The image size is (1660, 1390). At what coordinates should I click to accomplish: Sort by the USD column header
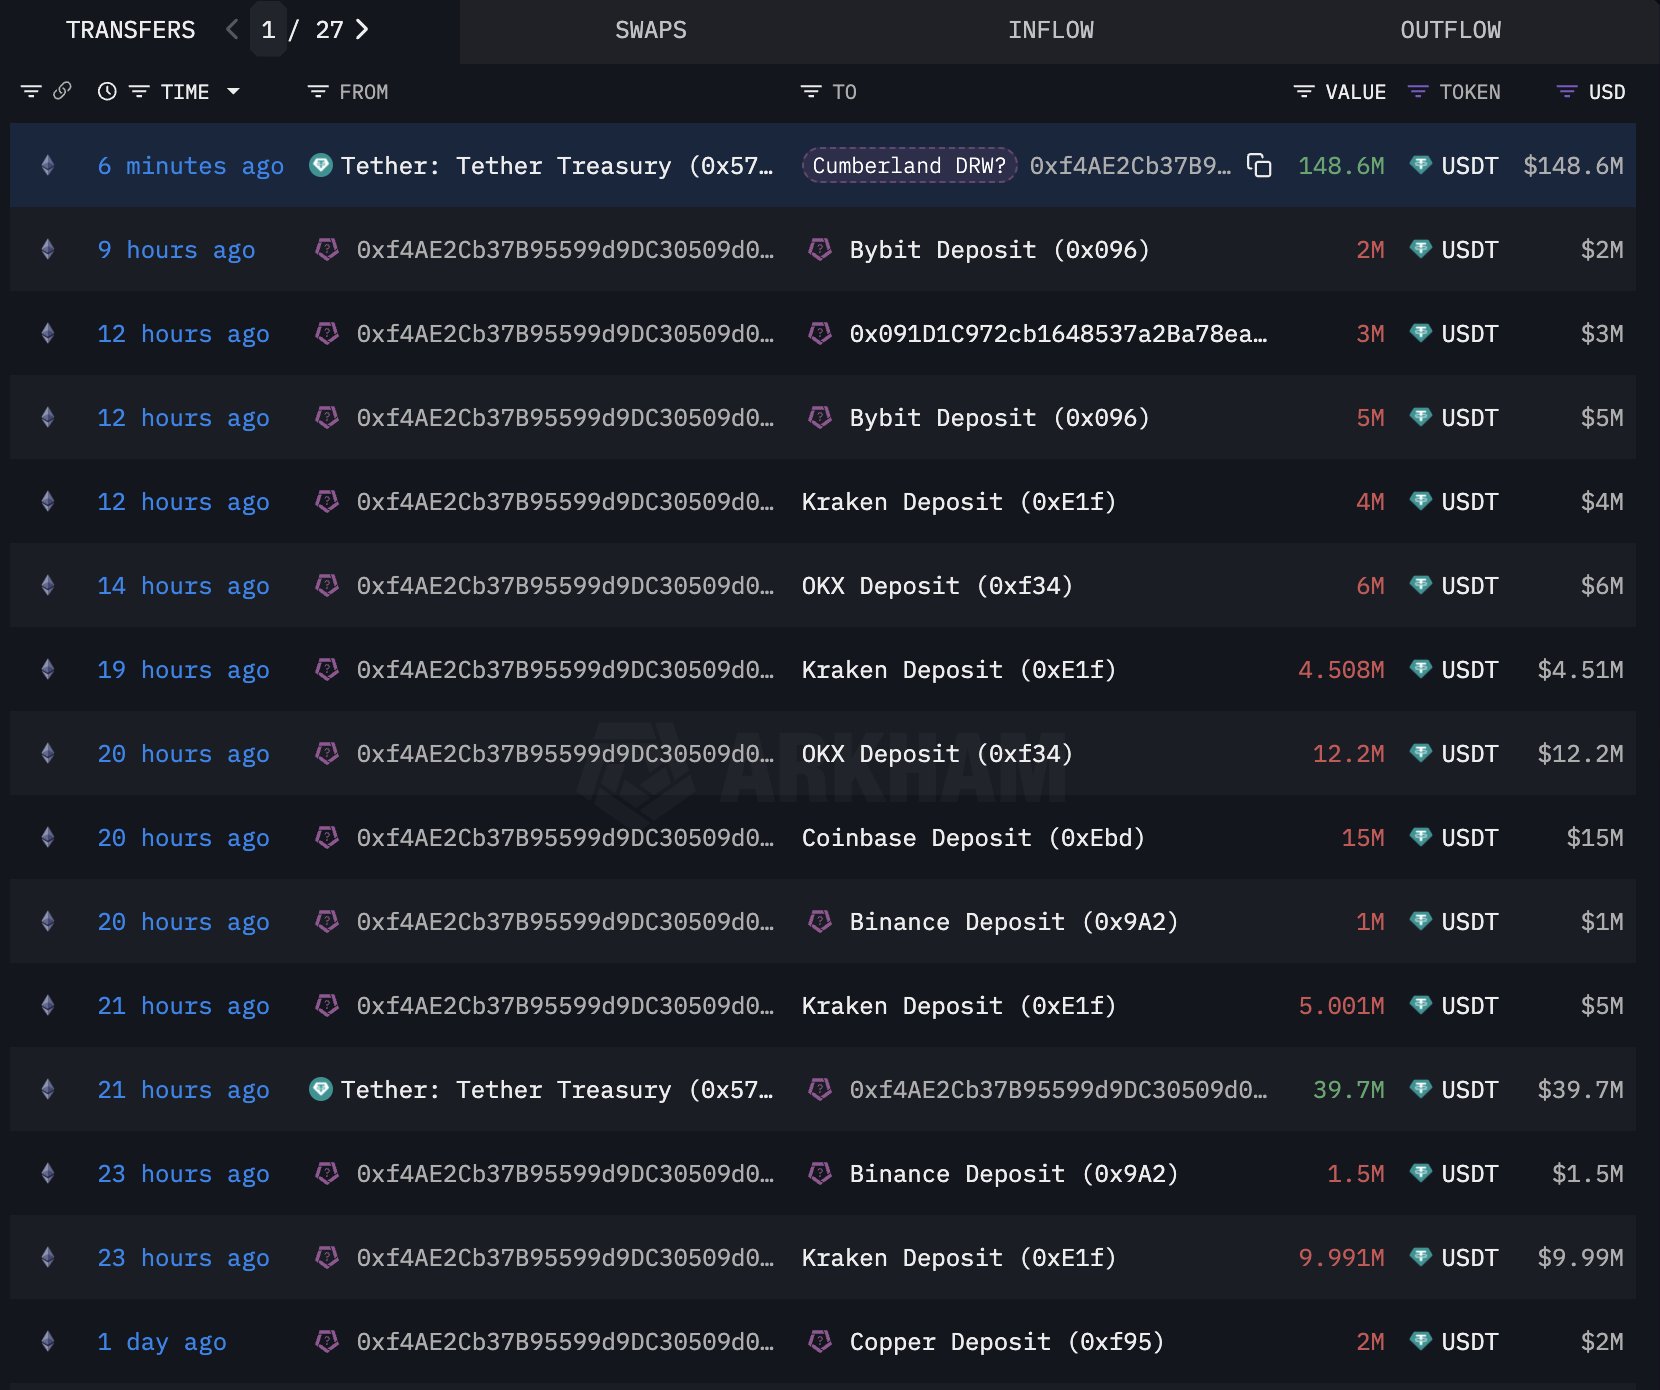pos(1606,92)
